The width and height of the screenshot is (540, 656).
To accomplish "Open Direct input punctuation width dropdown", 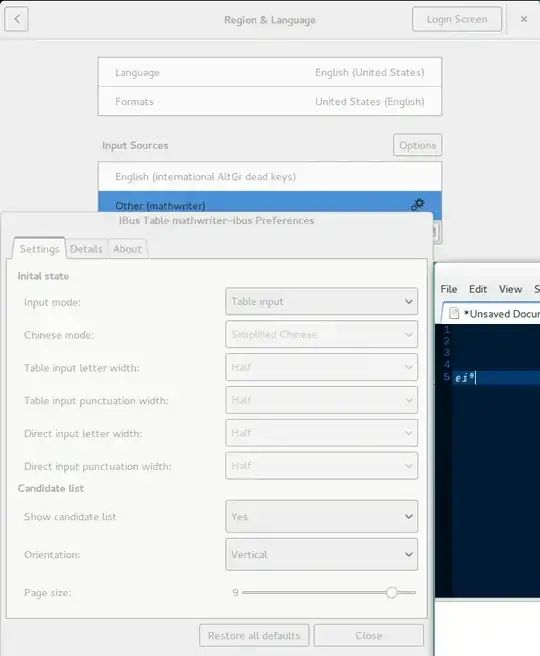I will [x=321, y=466].
